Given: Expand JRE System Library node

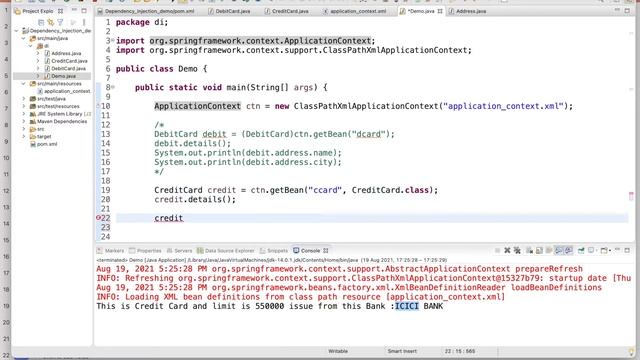Looking at the screenshot, I should pyautogui.click(x=24, y=114).
